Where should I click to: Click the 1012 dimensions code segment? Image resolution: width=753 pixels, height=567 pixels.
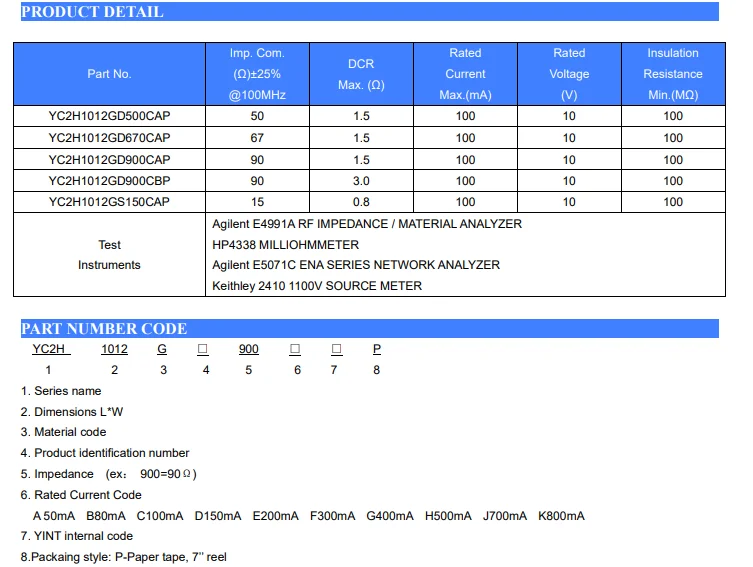(x=114, y=350)
